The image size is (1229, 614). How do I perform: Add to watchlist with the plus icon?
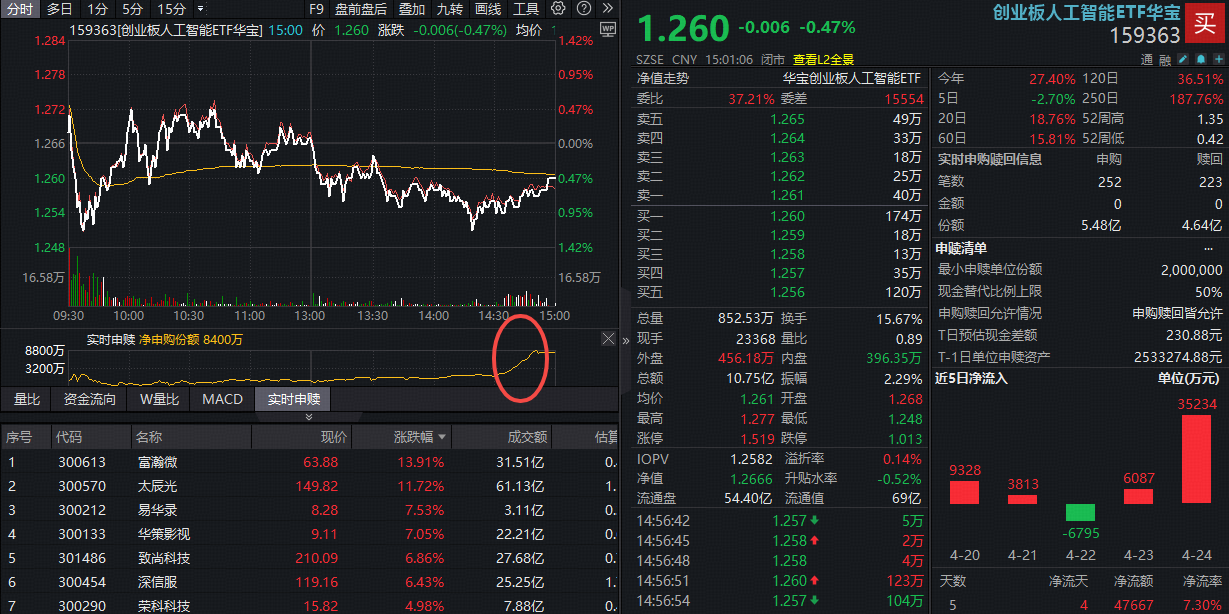click(1219, 60)
